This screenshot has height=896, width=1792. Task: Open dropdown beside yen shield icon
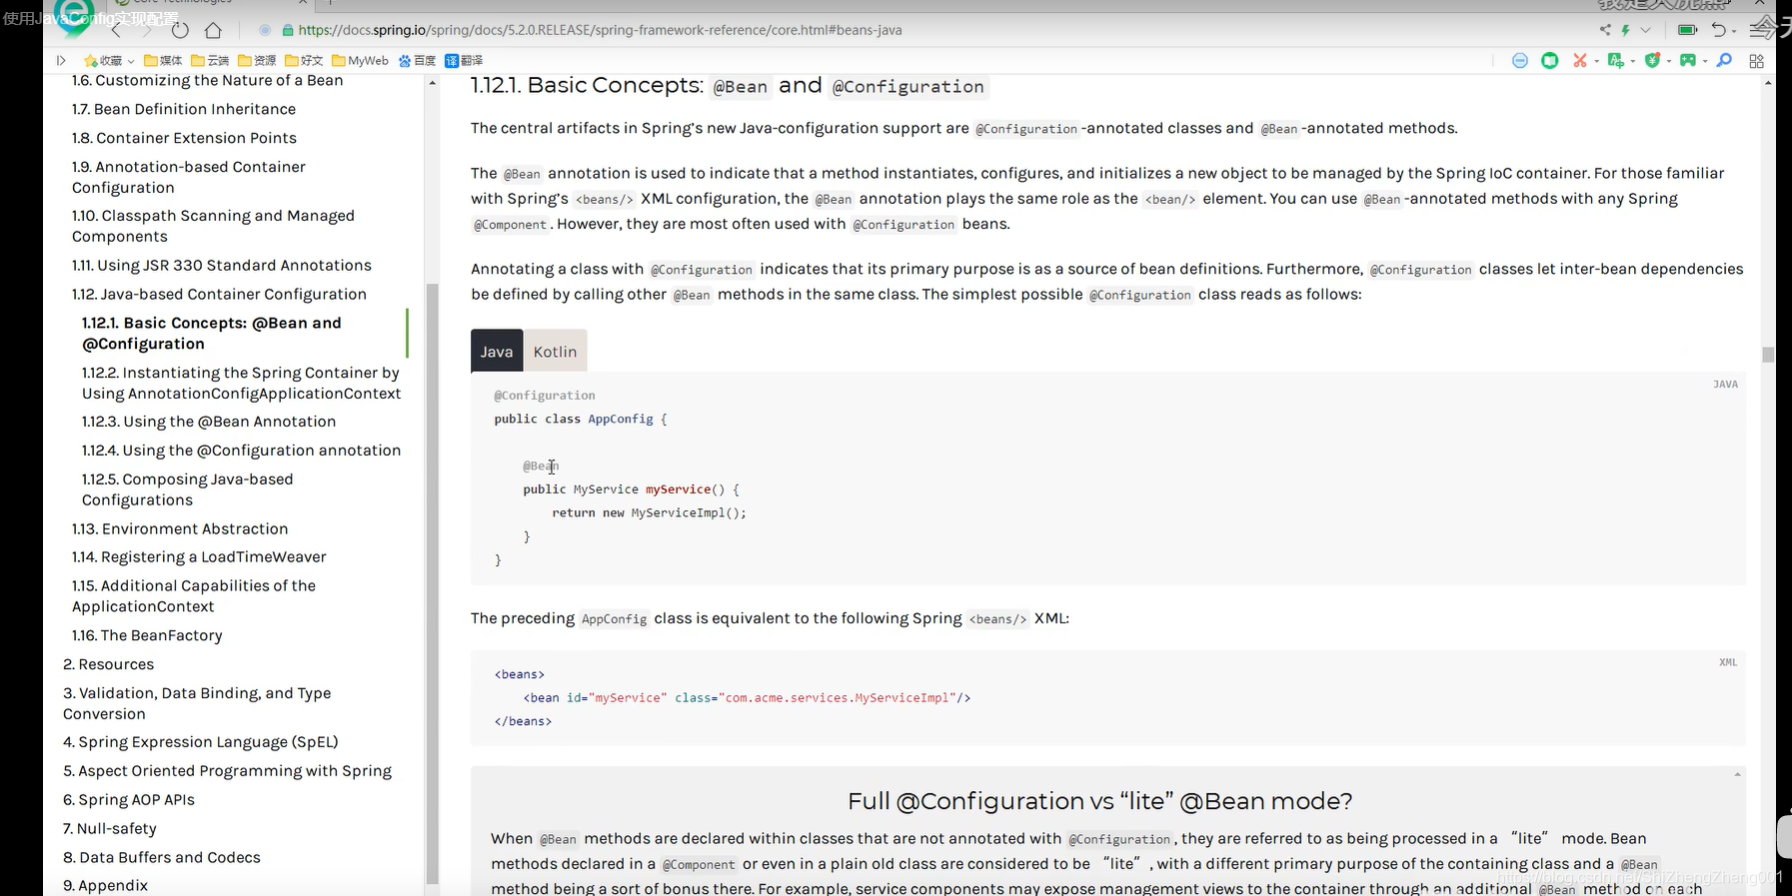(x=1669, y=61)
